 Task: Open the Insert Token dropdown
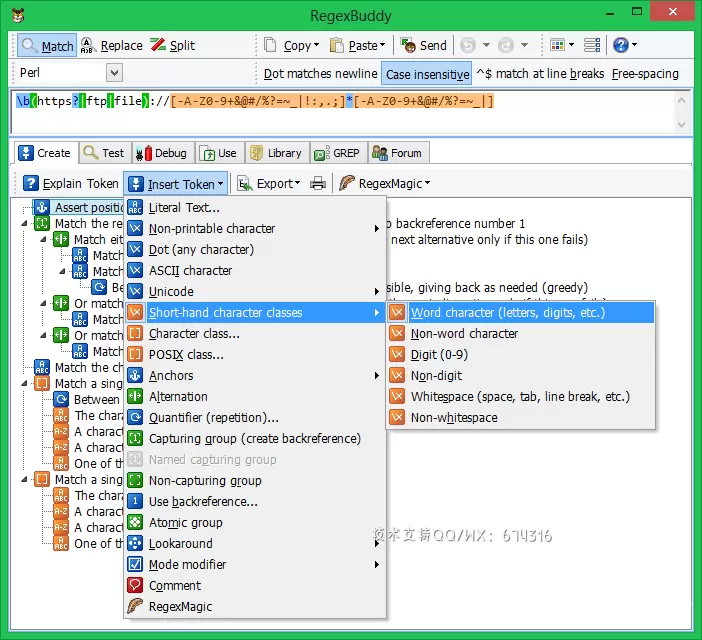point(176,184)
